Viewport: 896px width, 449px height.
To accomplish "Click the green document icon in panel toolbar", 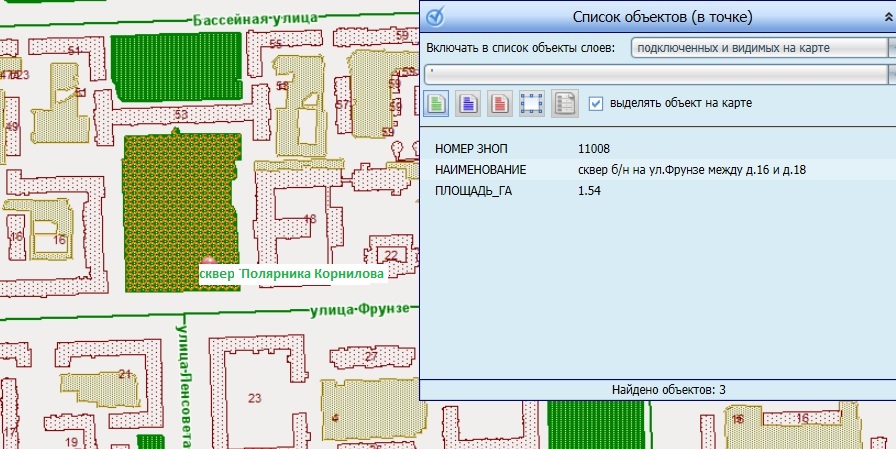I will click(436, 103).
